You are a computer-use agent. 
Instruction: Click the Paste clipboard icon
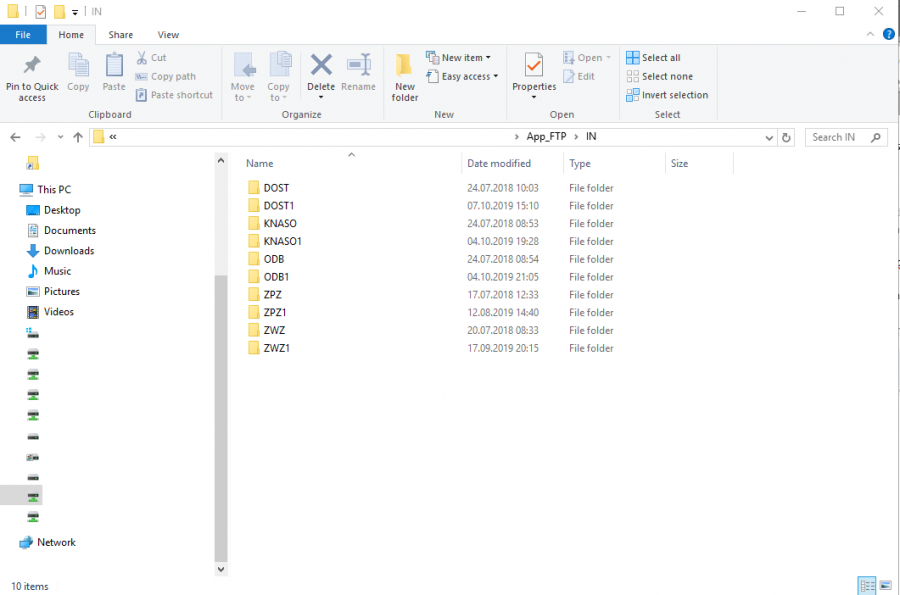click(x=114, y=72)
